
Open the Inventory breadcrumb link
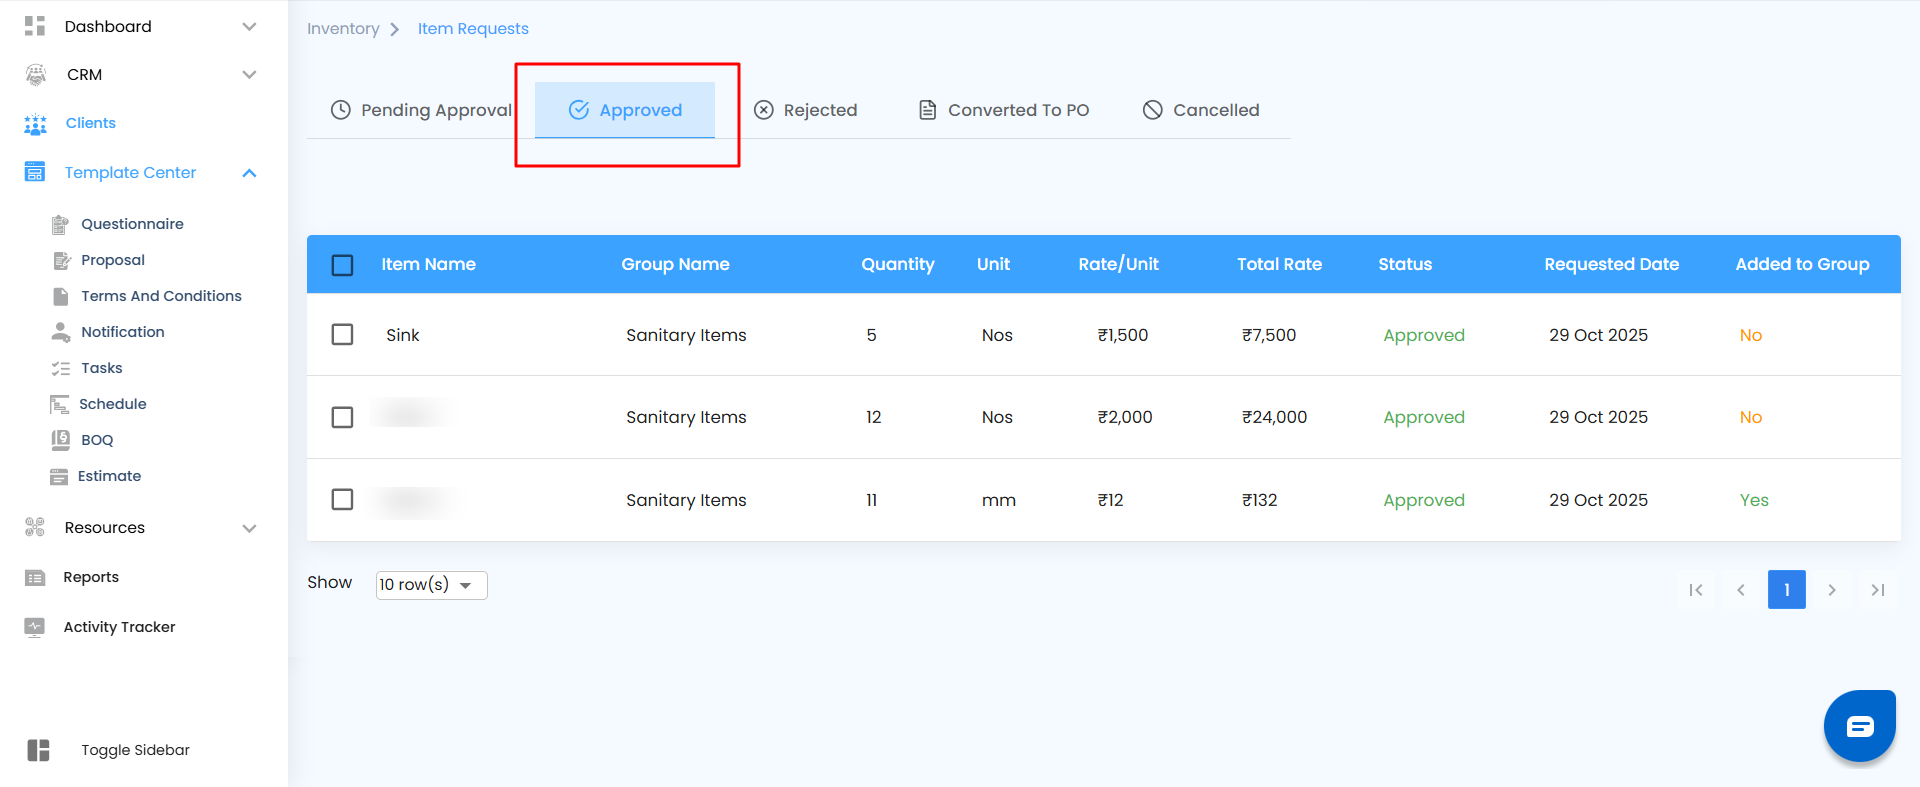[343, 29]
